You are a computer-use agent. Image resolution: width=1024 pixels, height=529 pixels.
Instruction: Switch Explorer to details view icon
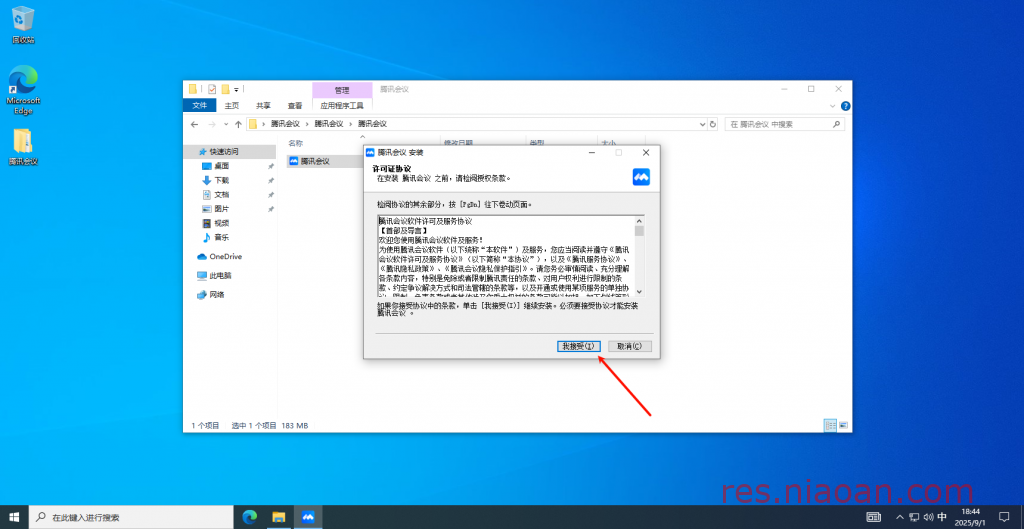click(831, 425)
